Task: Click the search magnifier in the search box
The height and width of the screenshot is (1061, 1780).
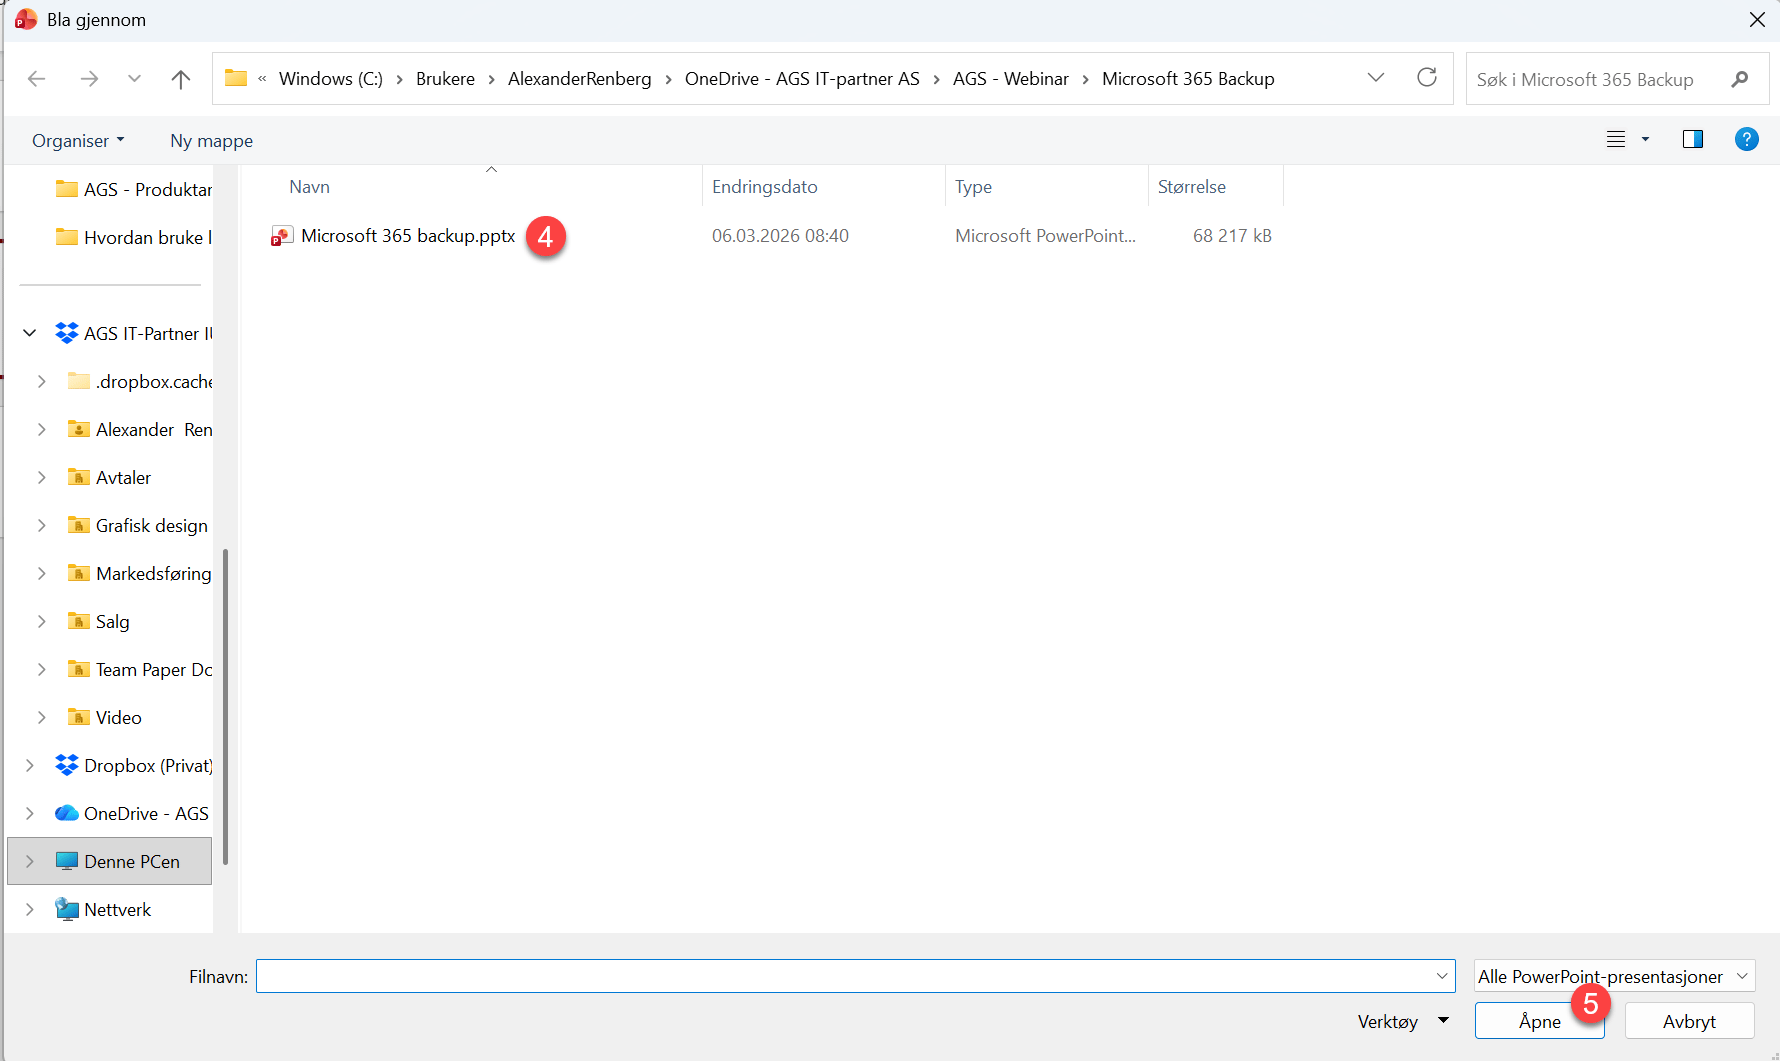Action: [x=1741, y=79]
